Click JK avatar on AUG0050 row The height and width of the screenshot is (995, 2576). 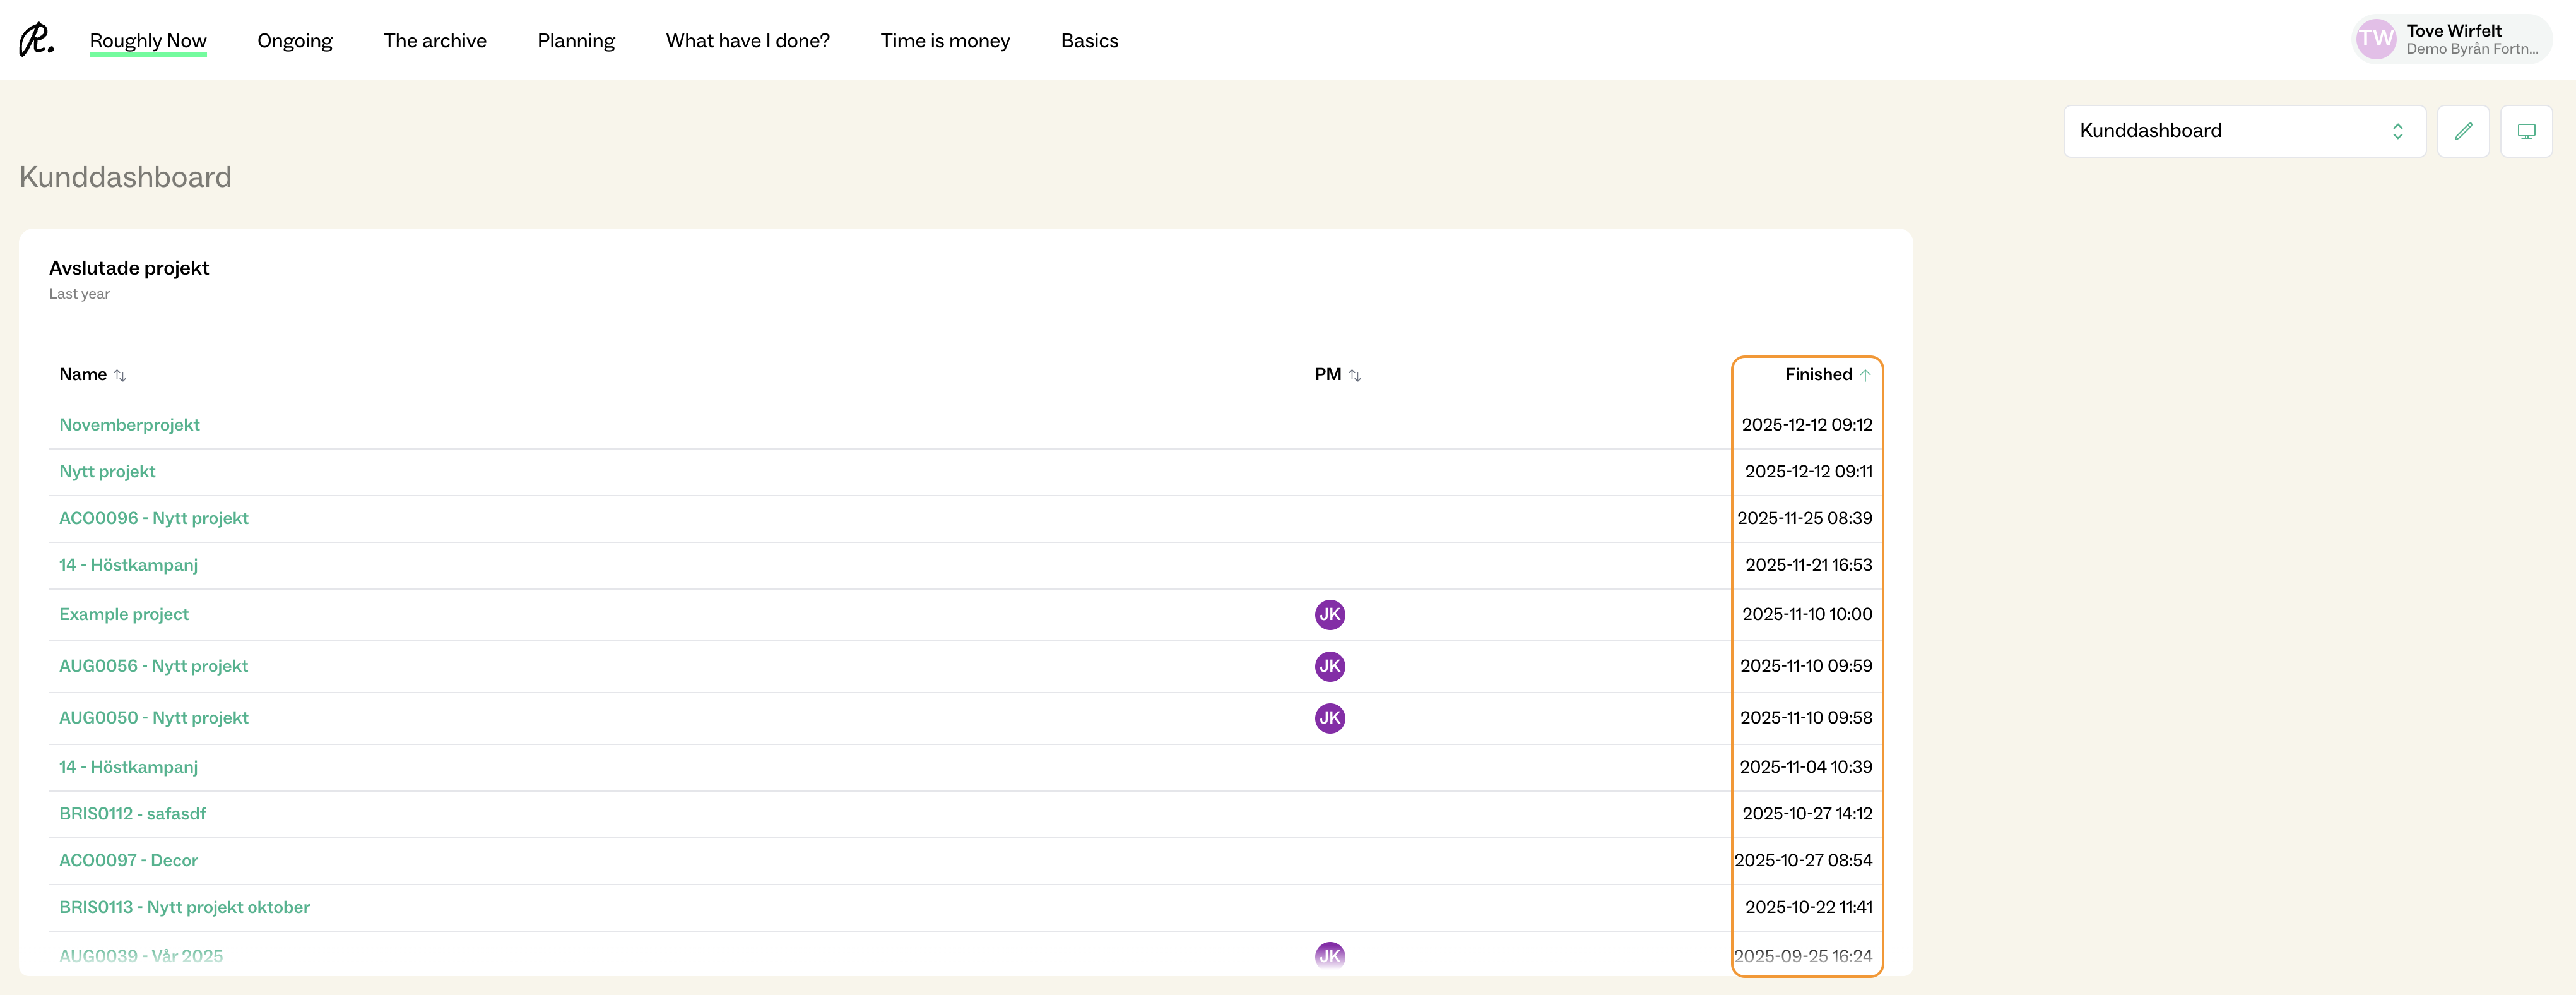[1329, 718]
